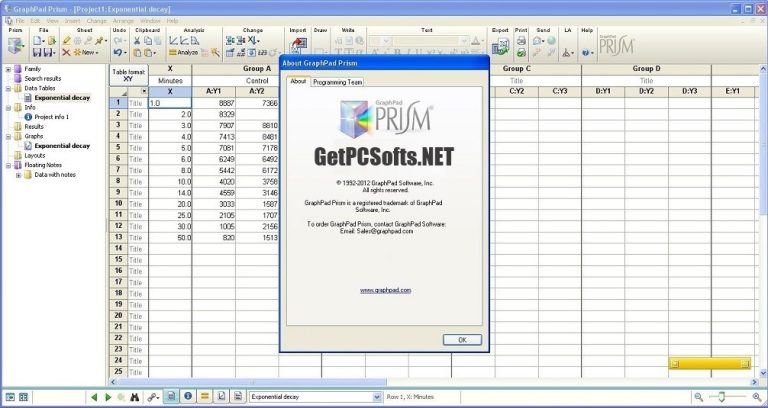This screenshot has height=408, width=768.
Task: Click the green Next sheet arrow
Action: coord(108,397)
